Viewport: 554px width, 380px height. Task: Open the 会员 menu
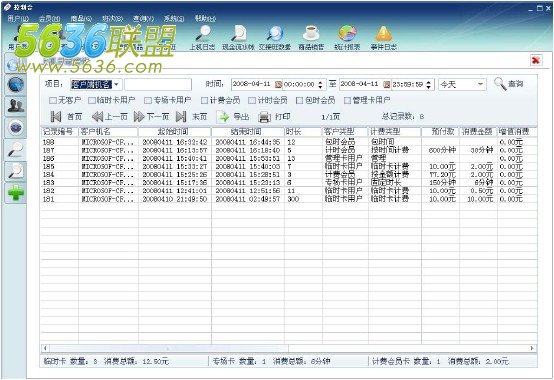tap(49, 18)
